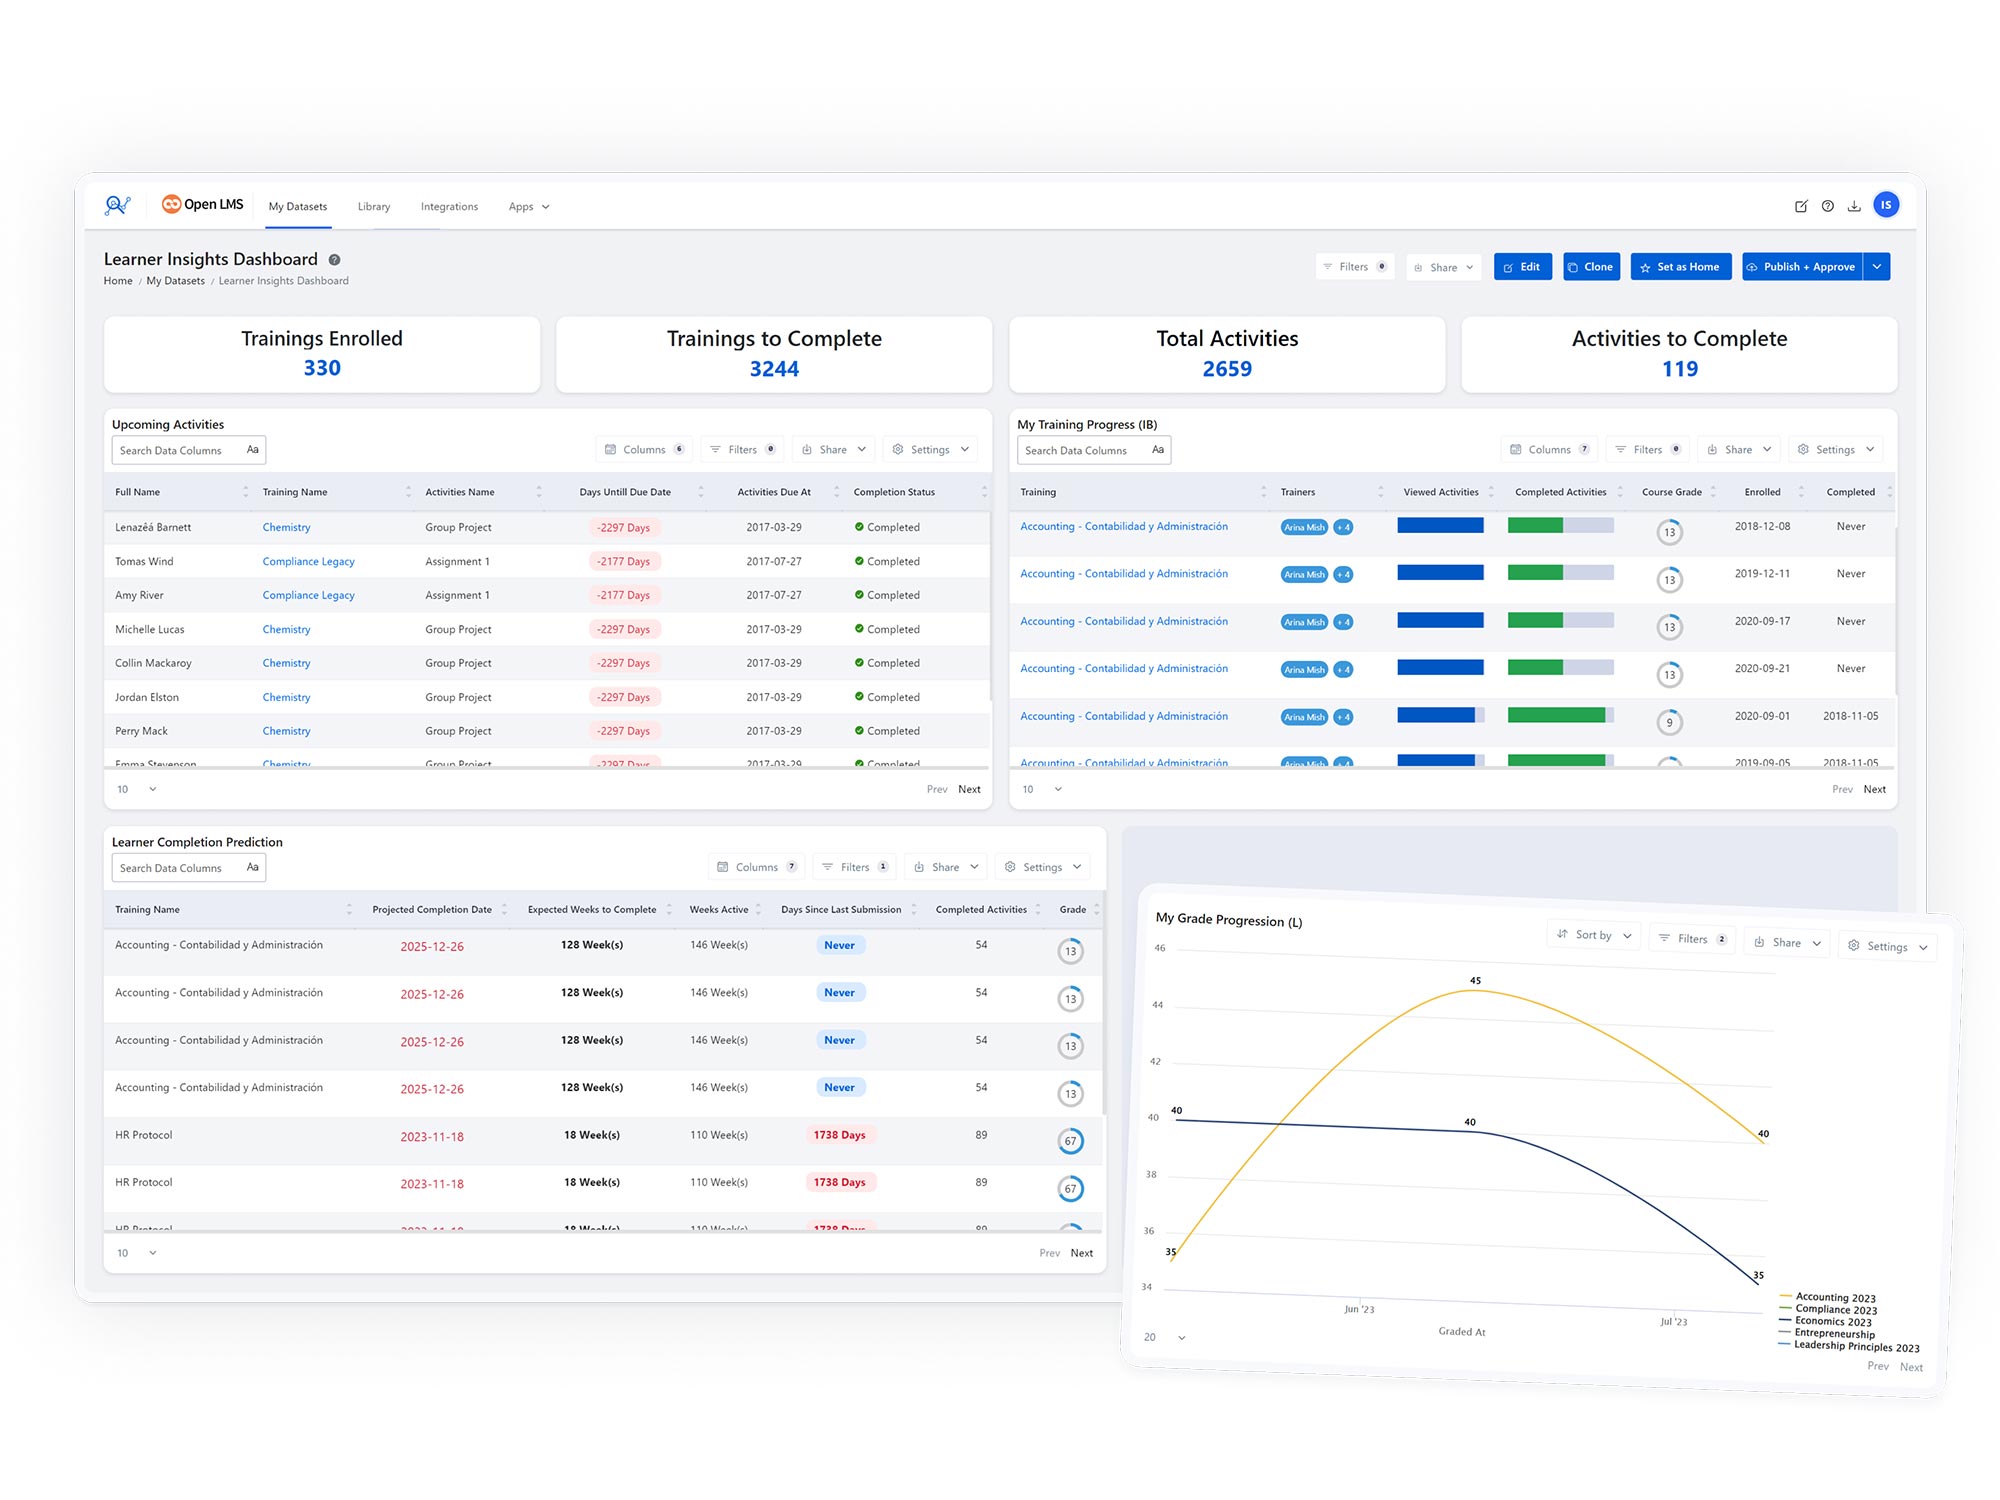Click the info icon beside Learner Insights Dashboard
This screenshot has width=2000, height=1500.
tap(334, 260)
